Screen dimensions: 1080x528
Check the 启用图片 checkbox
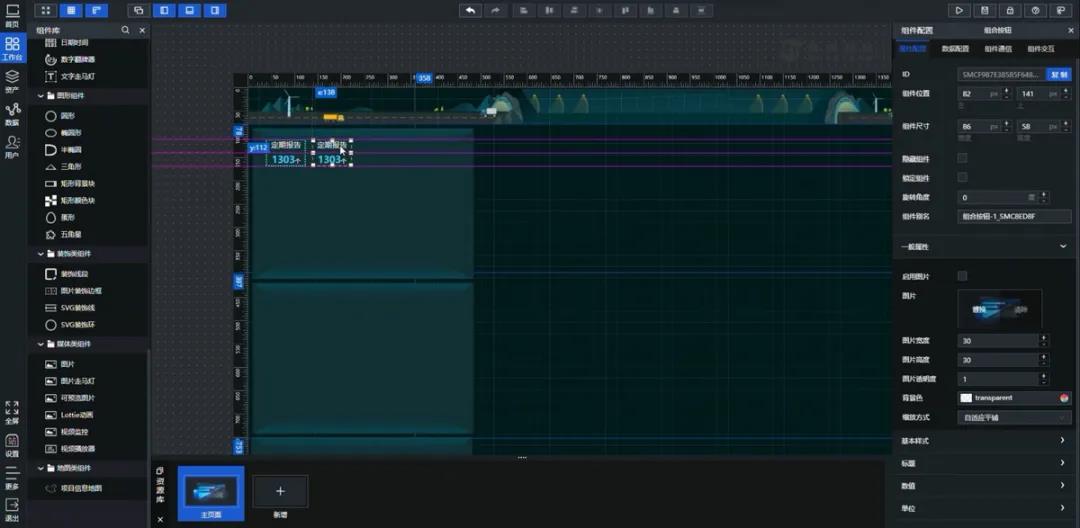coord(962,276)
